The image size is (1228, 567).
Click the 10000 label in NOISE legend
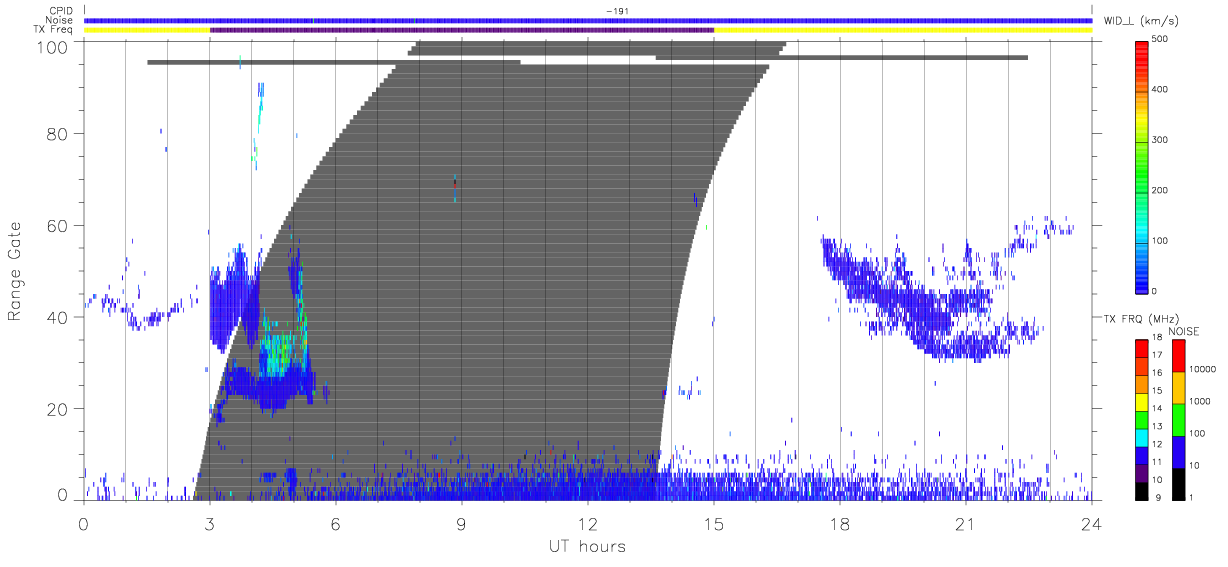[x=1203, y=370]
